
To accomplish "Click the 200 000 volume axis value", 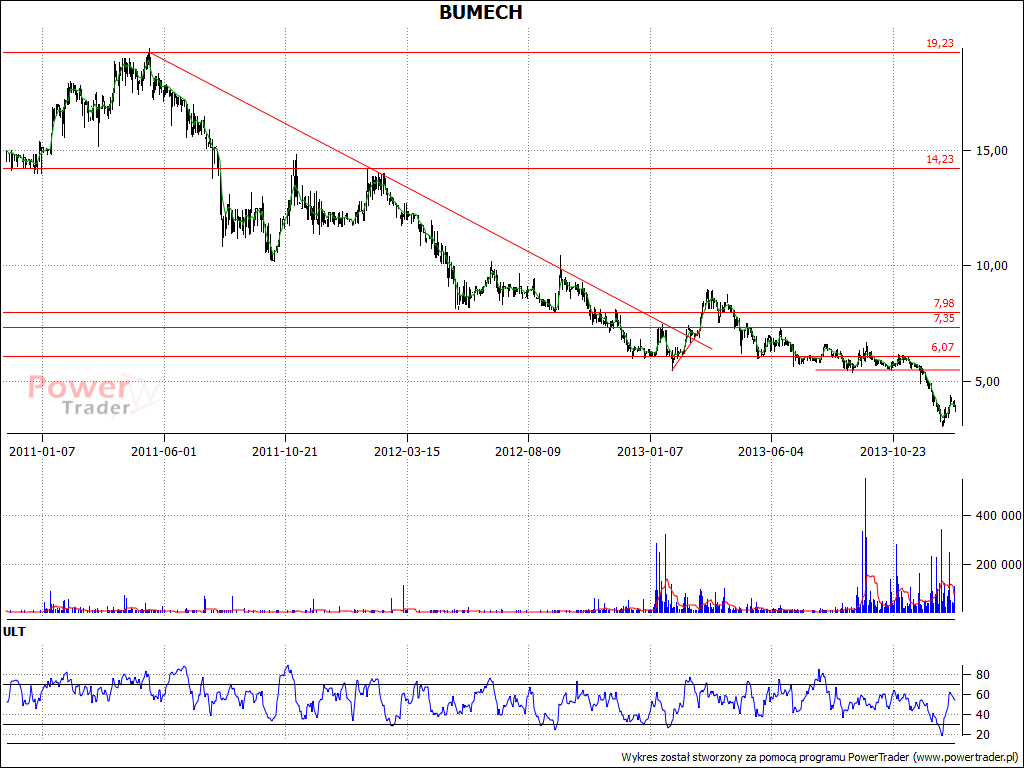I will coord(999,564).
